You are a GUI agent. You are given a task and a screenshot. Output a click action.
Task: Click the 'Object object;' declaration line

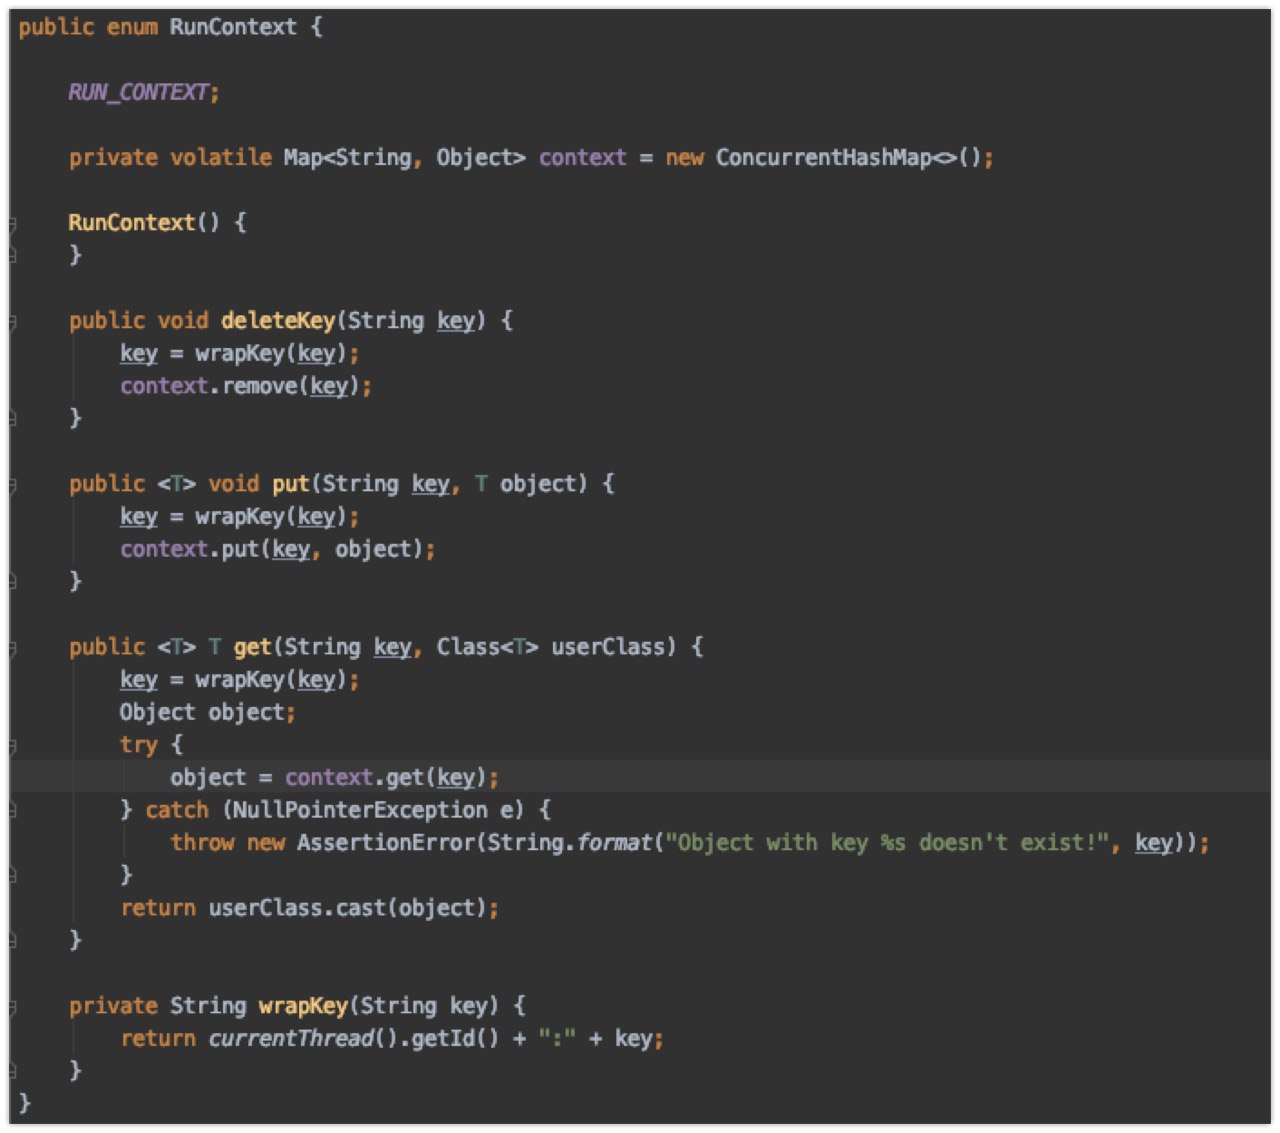208,712
